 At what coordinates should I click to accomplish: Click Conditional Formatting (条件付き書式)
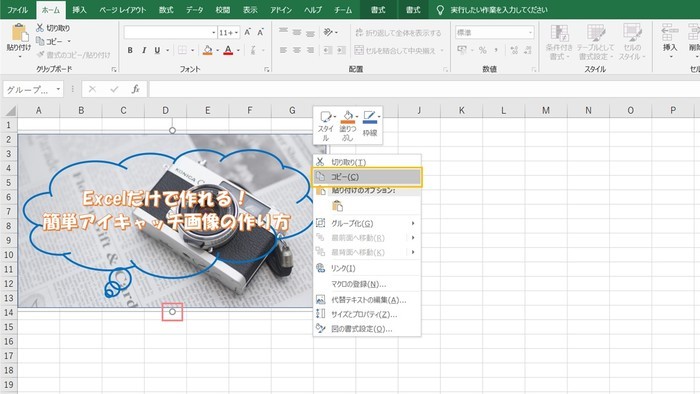[x=559, y=42]
